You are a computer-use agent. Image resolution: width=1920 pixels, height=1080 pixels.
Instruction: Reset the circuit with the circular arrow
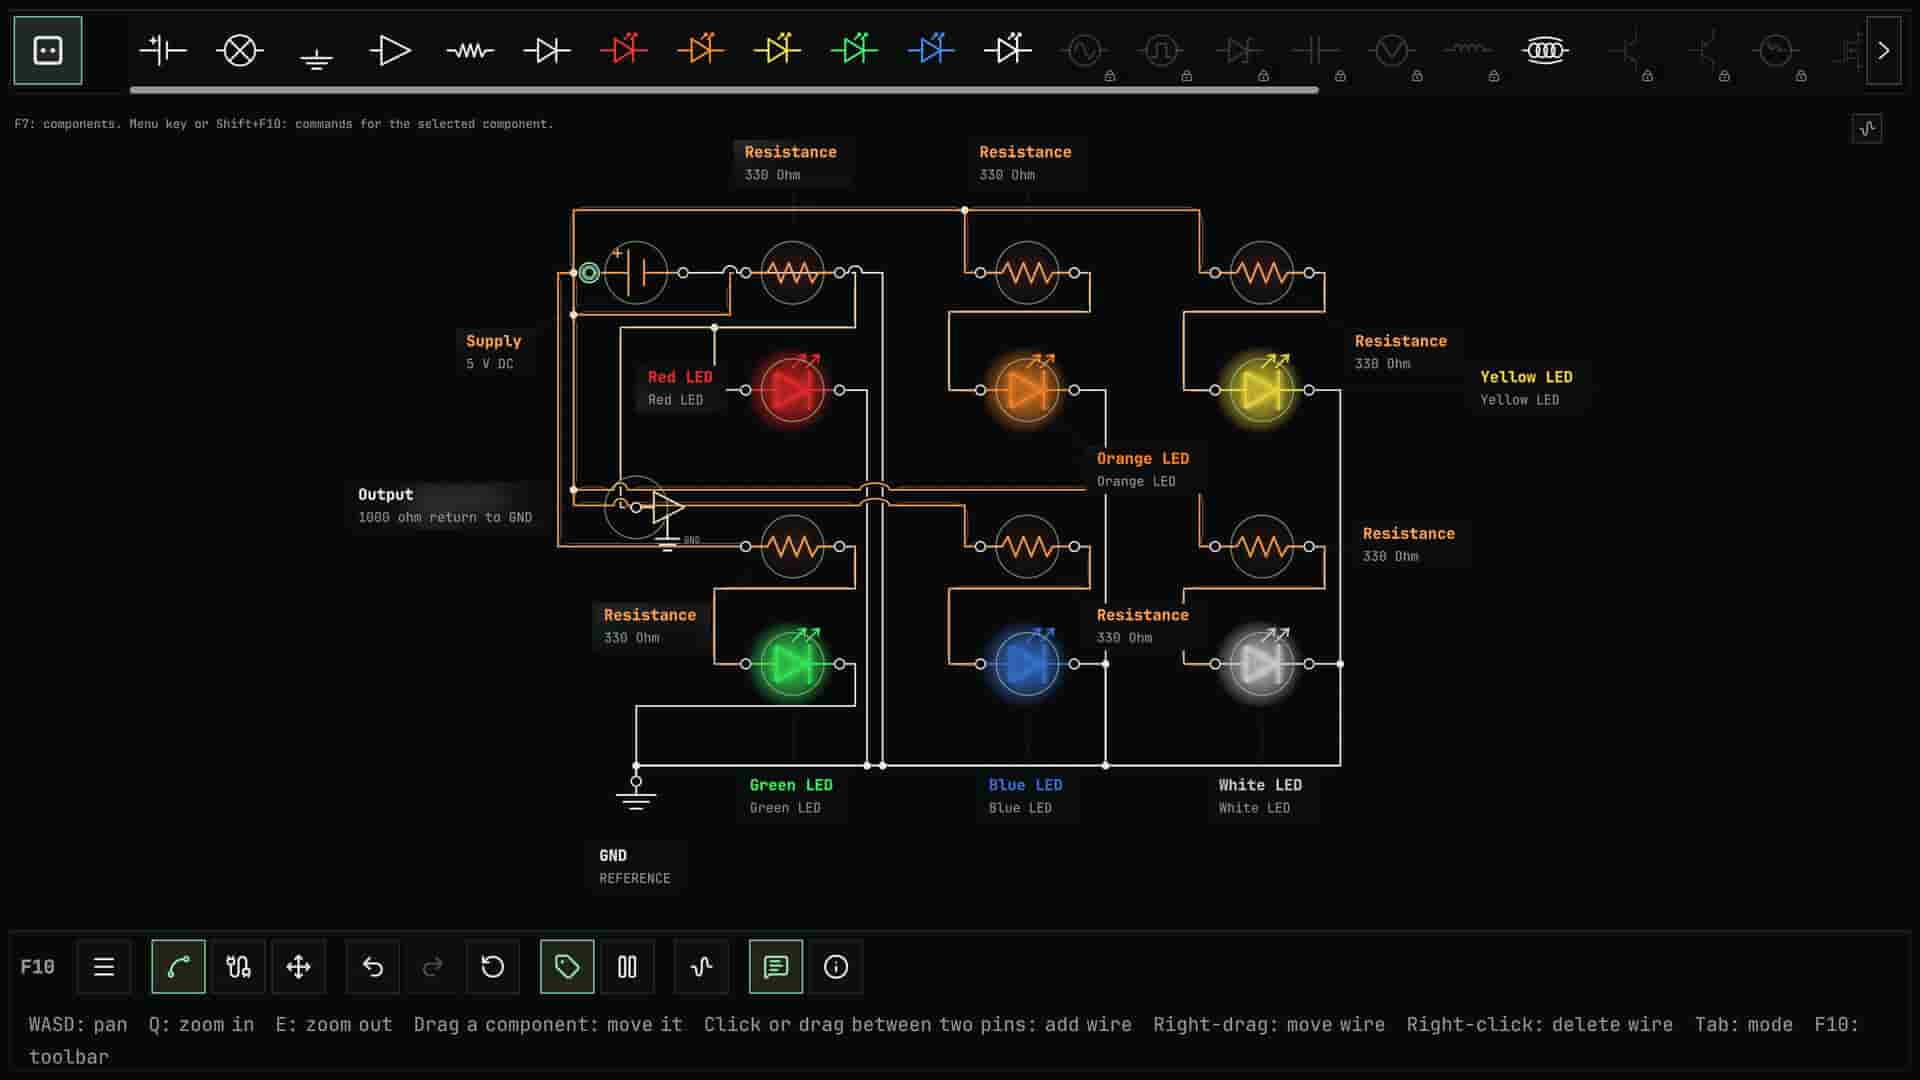click(x=493, y=967)
